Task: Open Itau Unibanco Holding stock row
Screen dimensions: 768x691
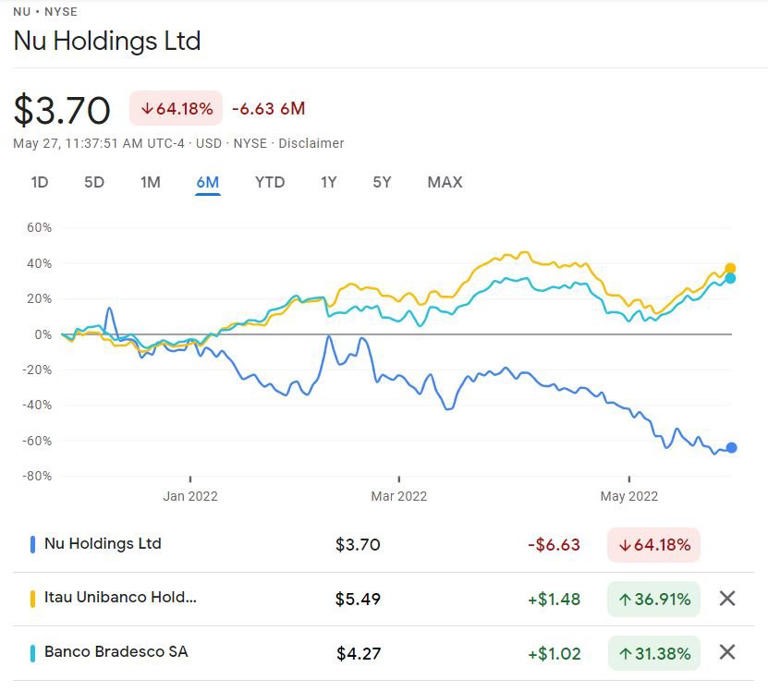Action: 120,598
